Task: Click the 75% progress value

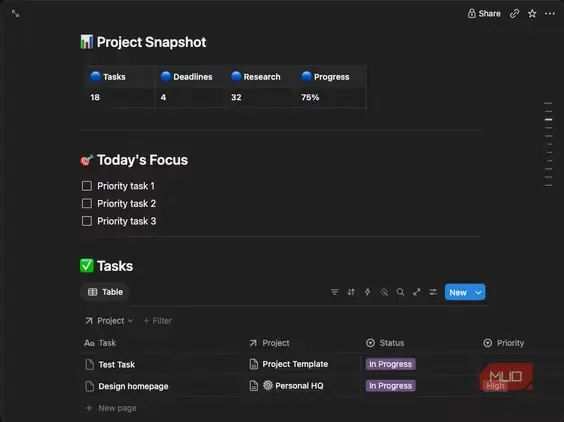Action: 310,97
